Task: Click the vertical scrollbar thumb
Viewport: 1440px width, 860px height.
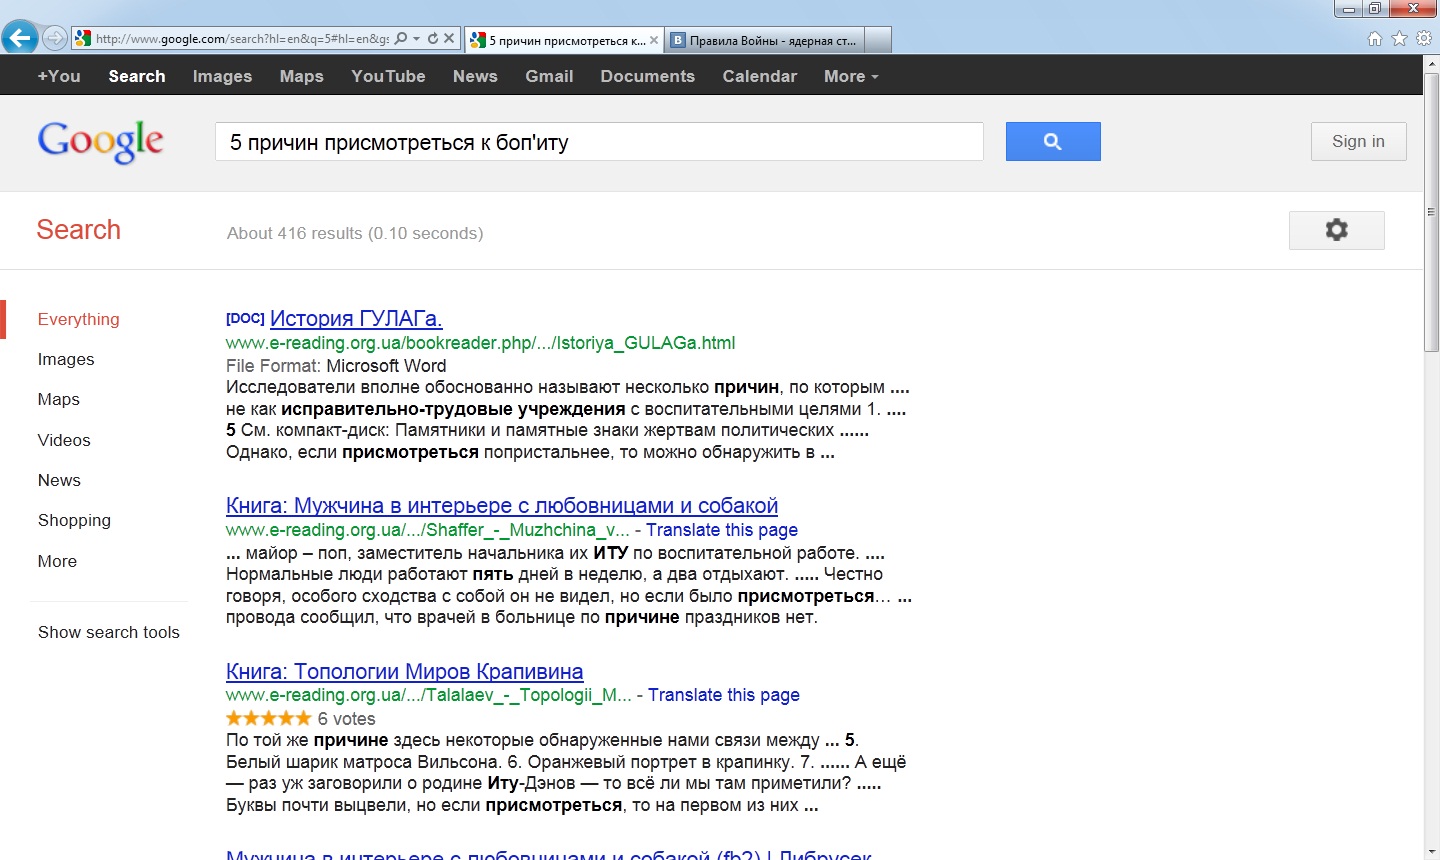Action: [1431, 214]
